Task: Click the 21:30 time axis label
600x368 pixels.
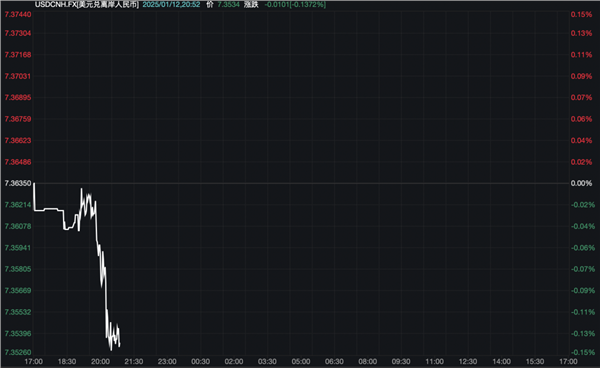Action: [134, 361]
